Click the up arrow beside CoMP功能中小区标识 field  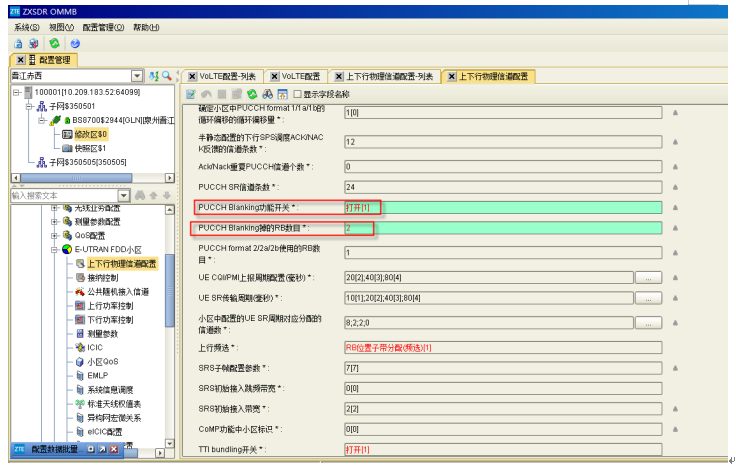[675, 429]
